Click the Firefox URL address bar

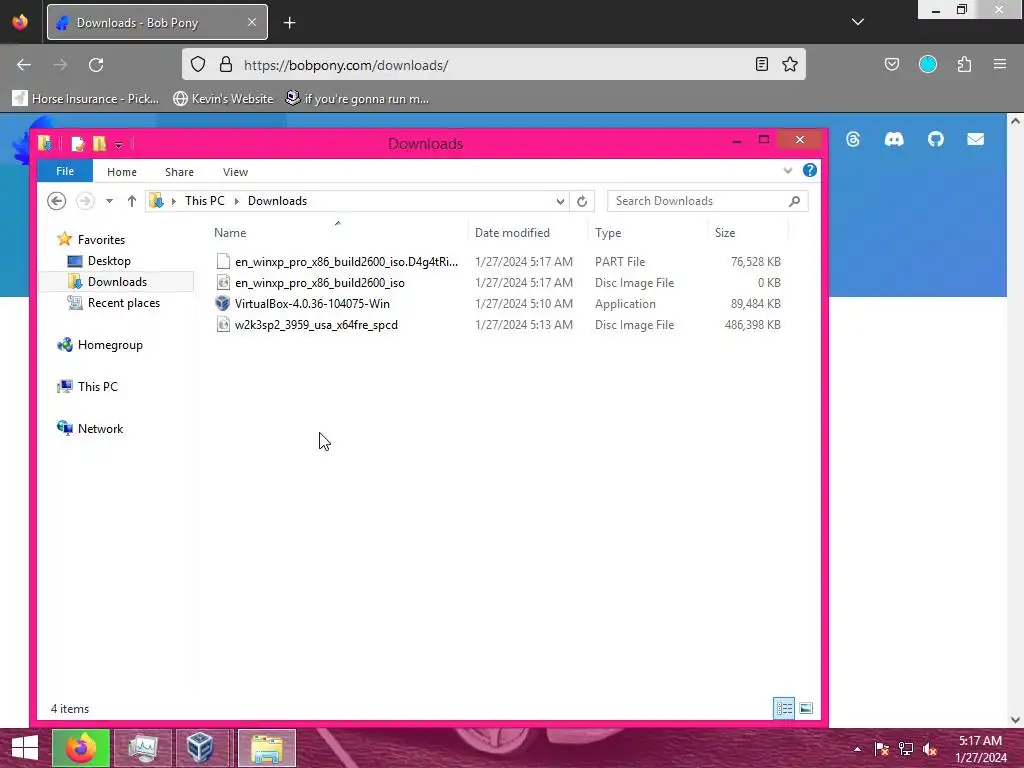click(493, 65)
